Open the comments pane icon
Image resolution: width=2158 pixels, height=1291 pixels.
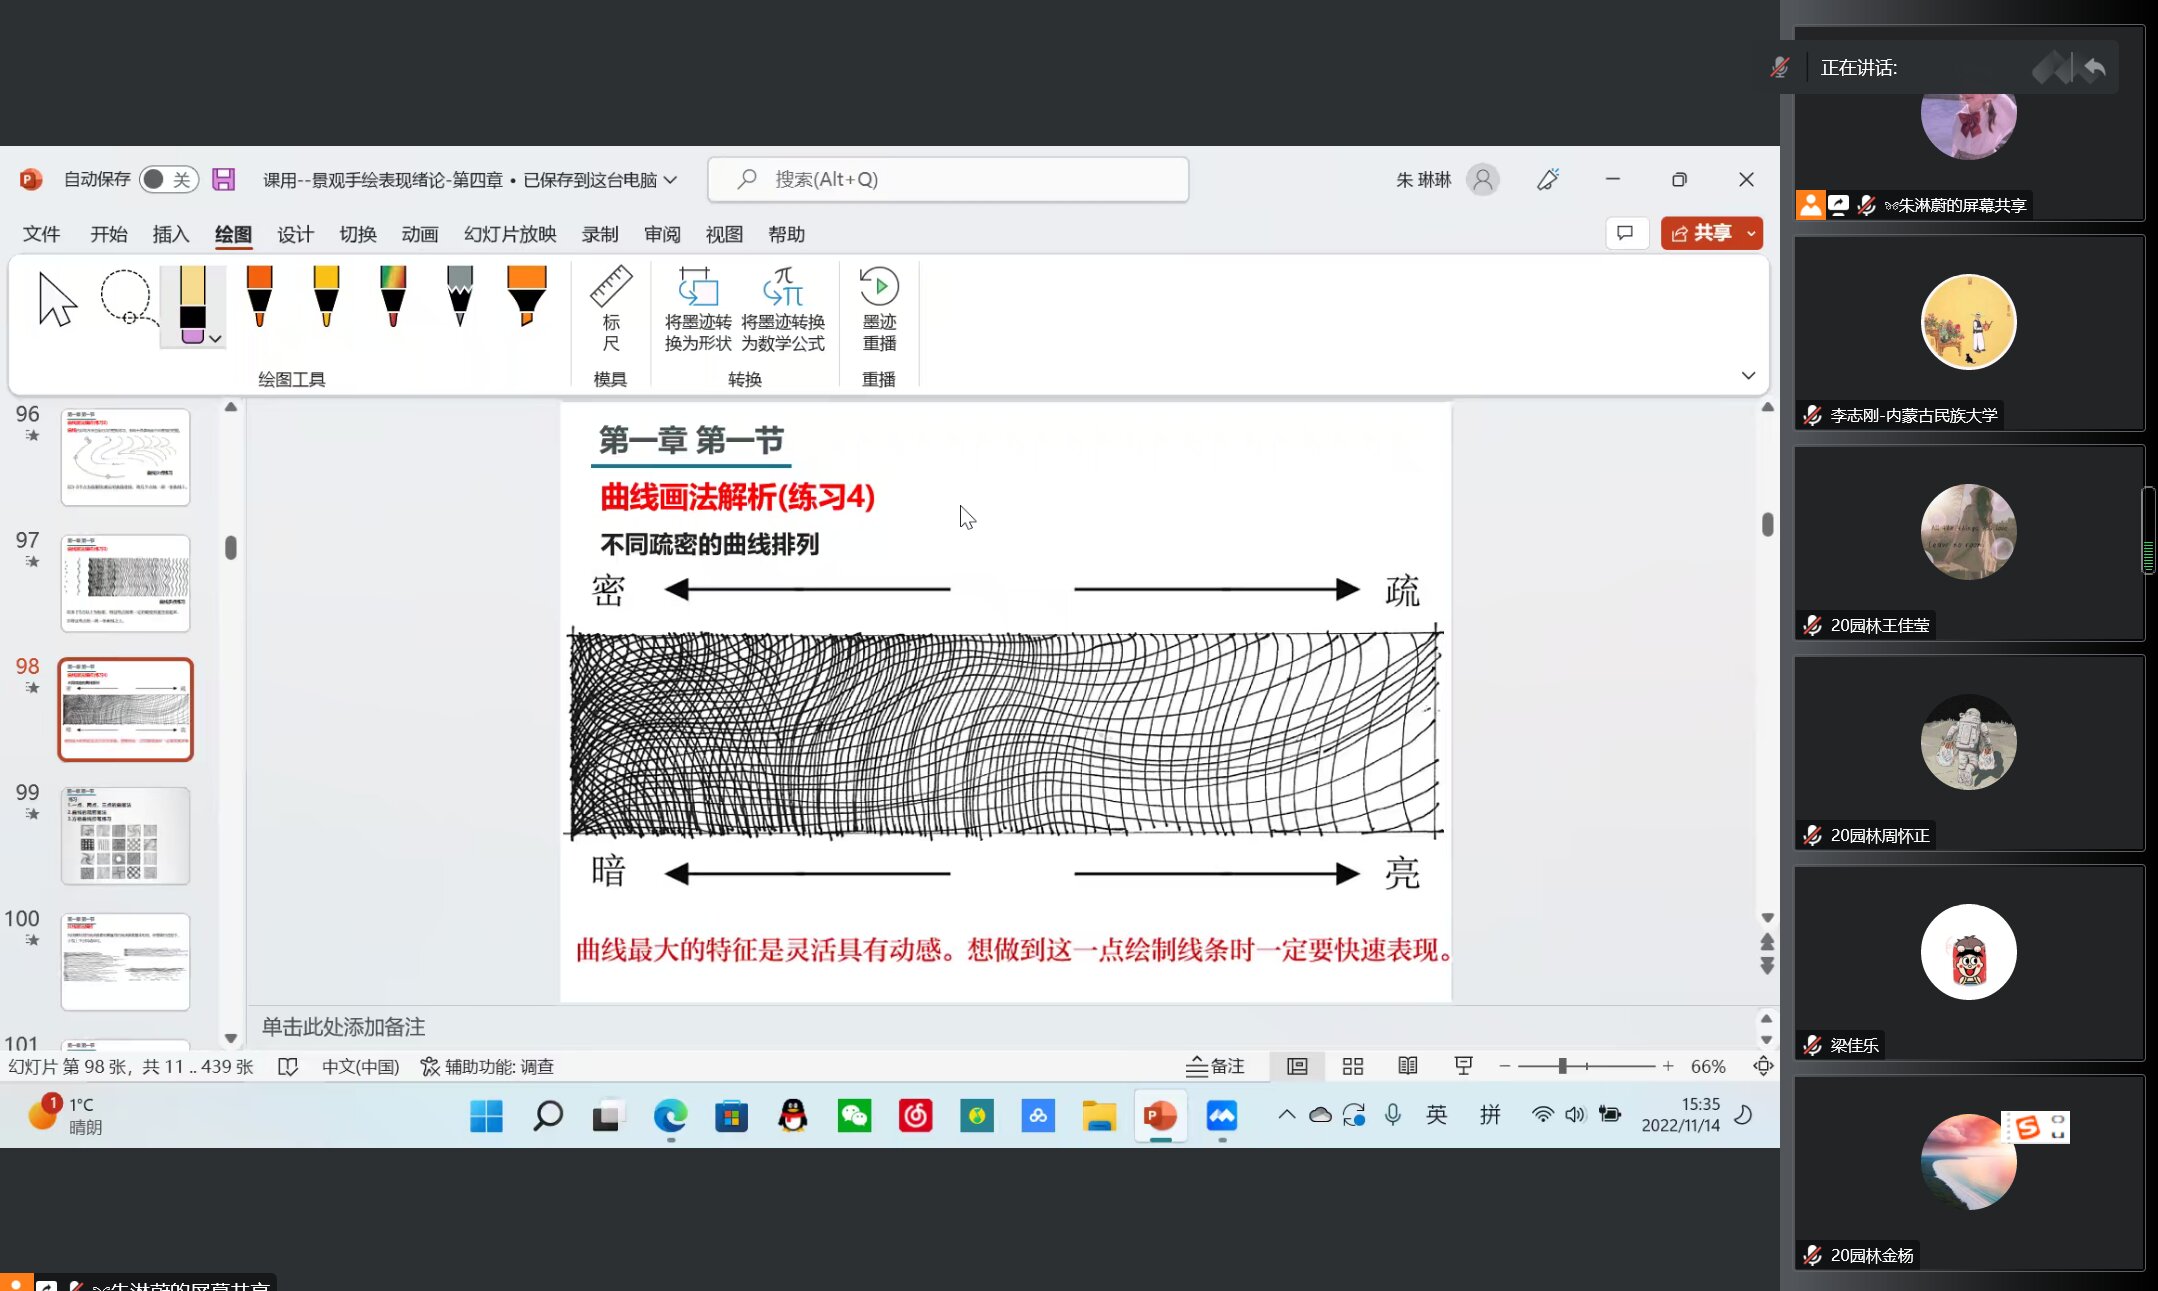tap(1626, 233)
